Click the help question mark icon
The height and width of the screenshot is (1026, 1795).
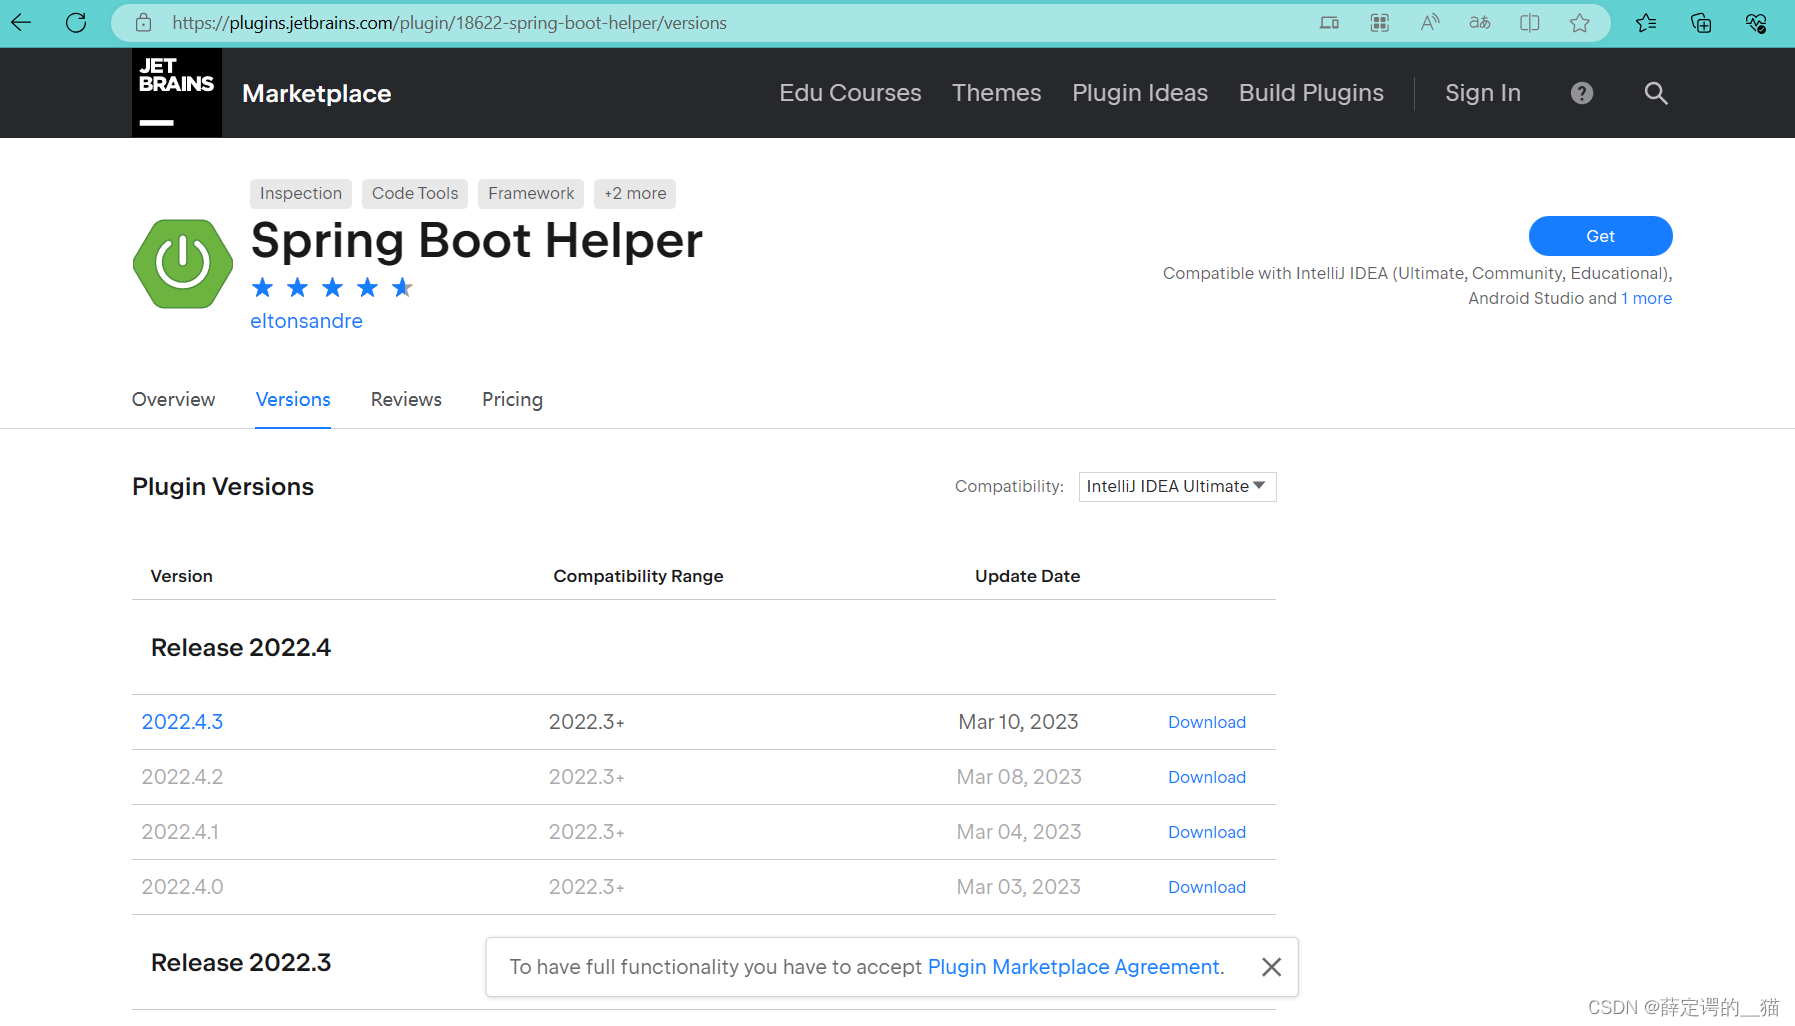1582,93
